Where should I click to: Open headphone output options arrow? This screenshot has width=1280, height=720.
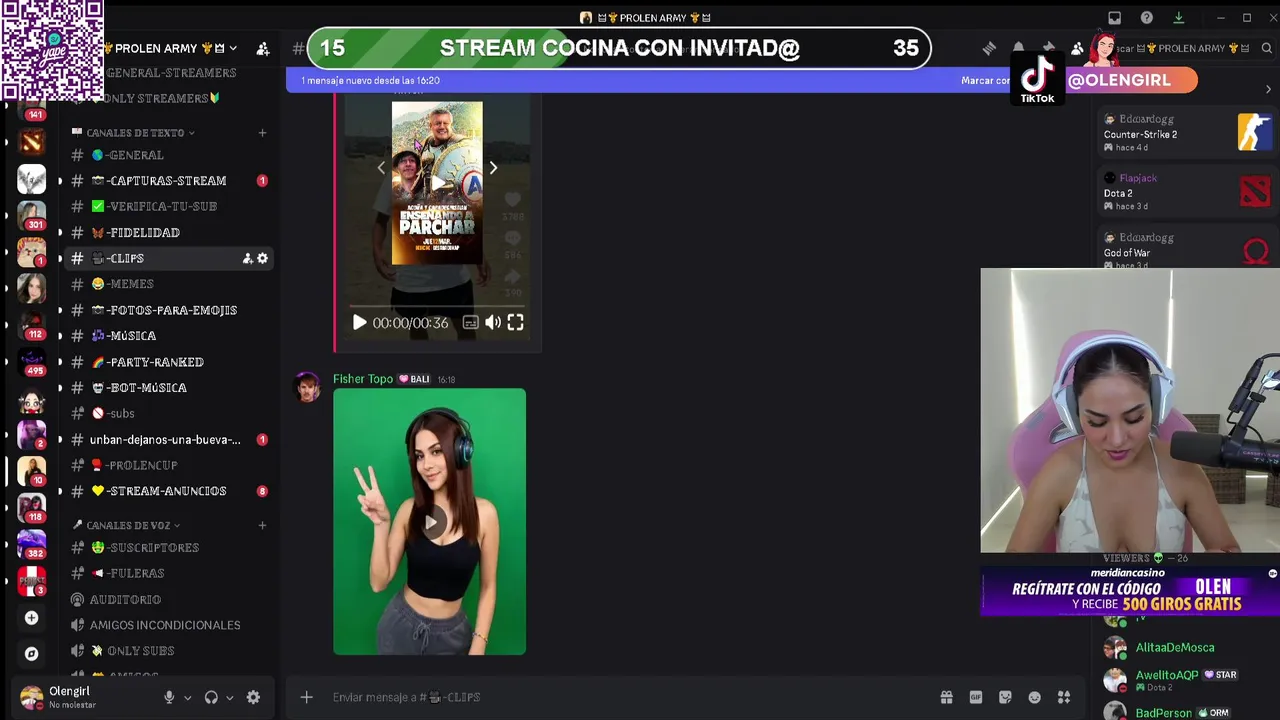point(229,698)
